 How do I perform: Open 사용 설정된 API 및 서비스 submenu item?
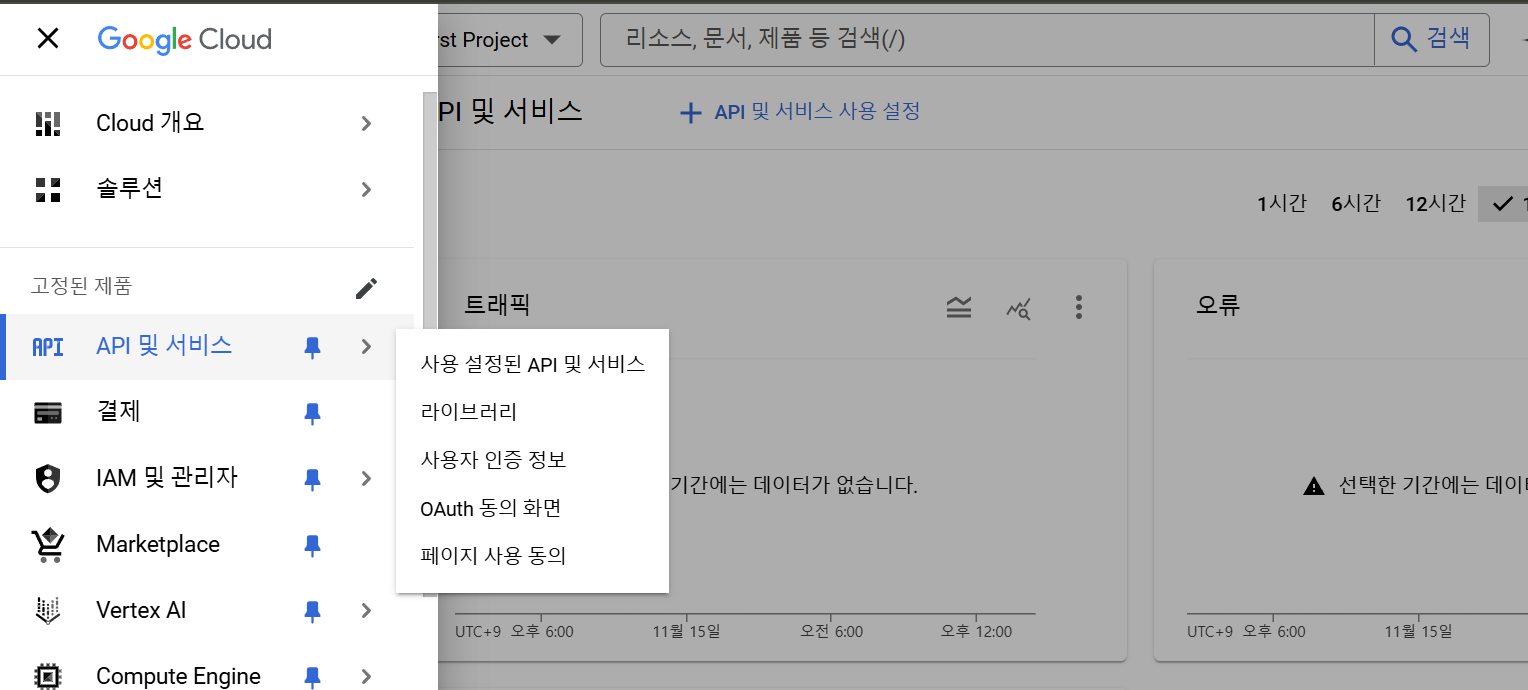pyautogui.click(x=533, y=364)
